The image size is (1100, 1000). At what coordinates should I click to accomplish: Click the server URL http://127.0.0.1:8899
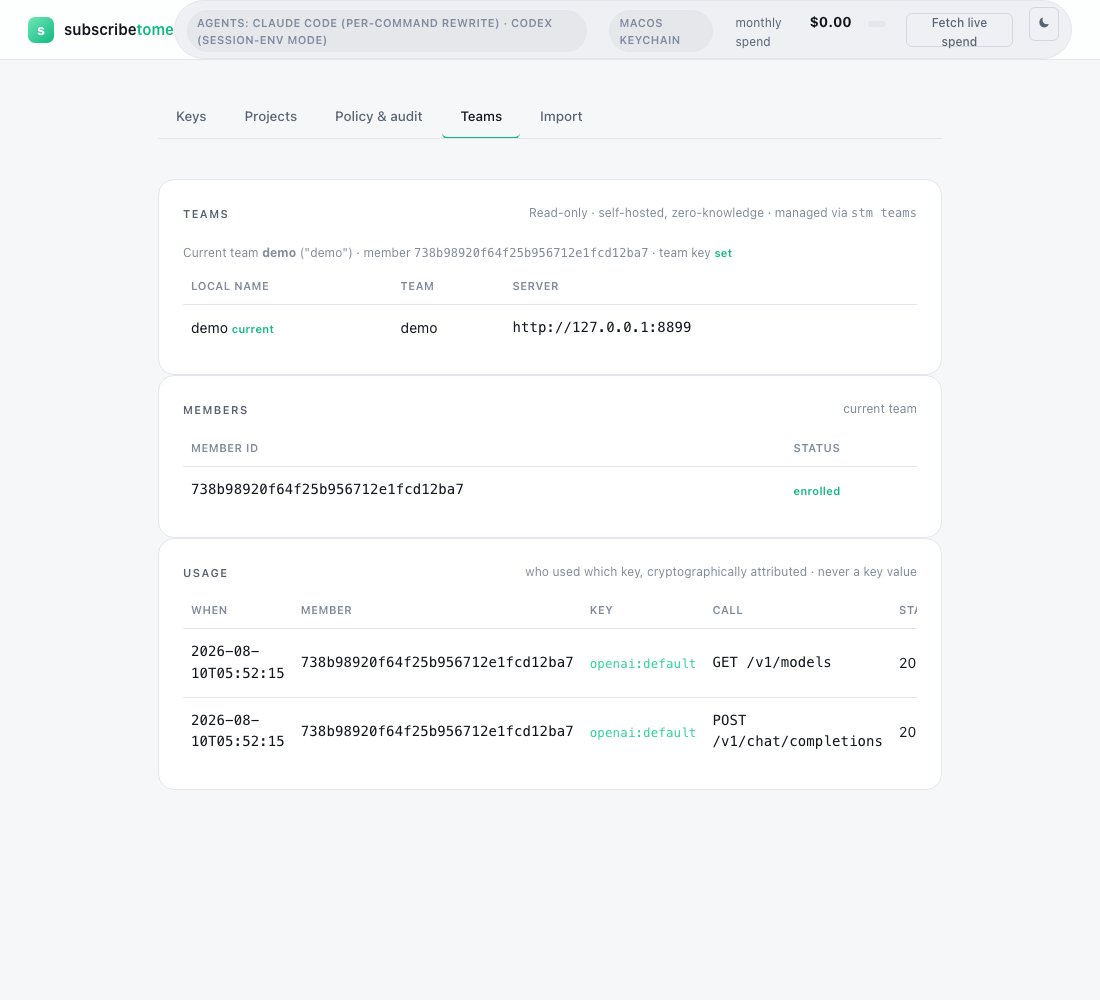(602, 328)
